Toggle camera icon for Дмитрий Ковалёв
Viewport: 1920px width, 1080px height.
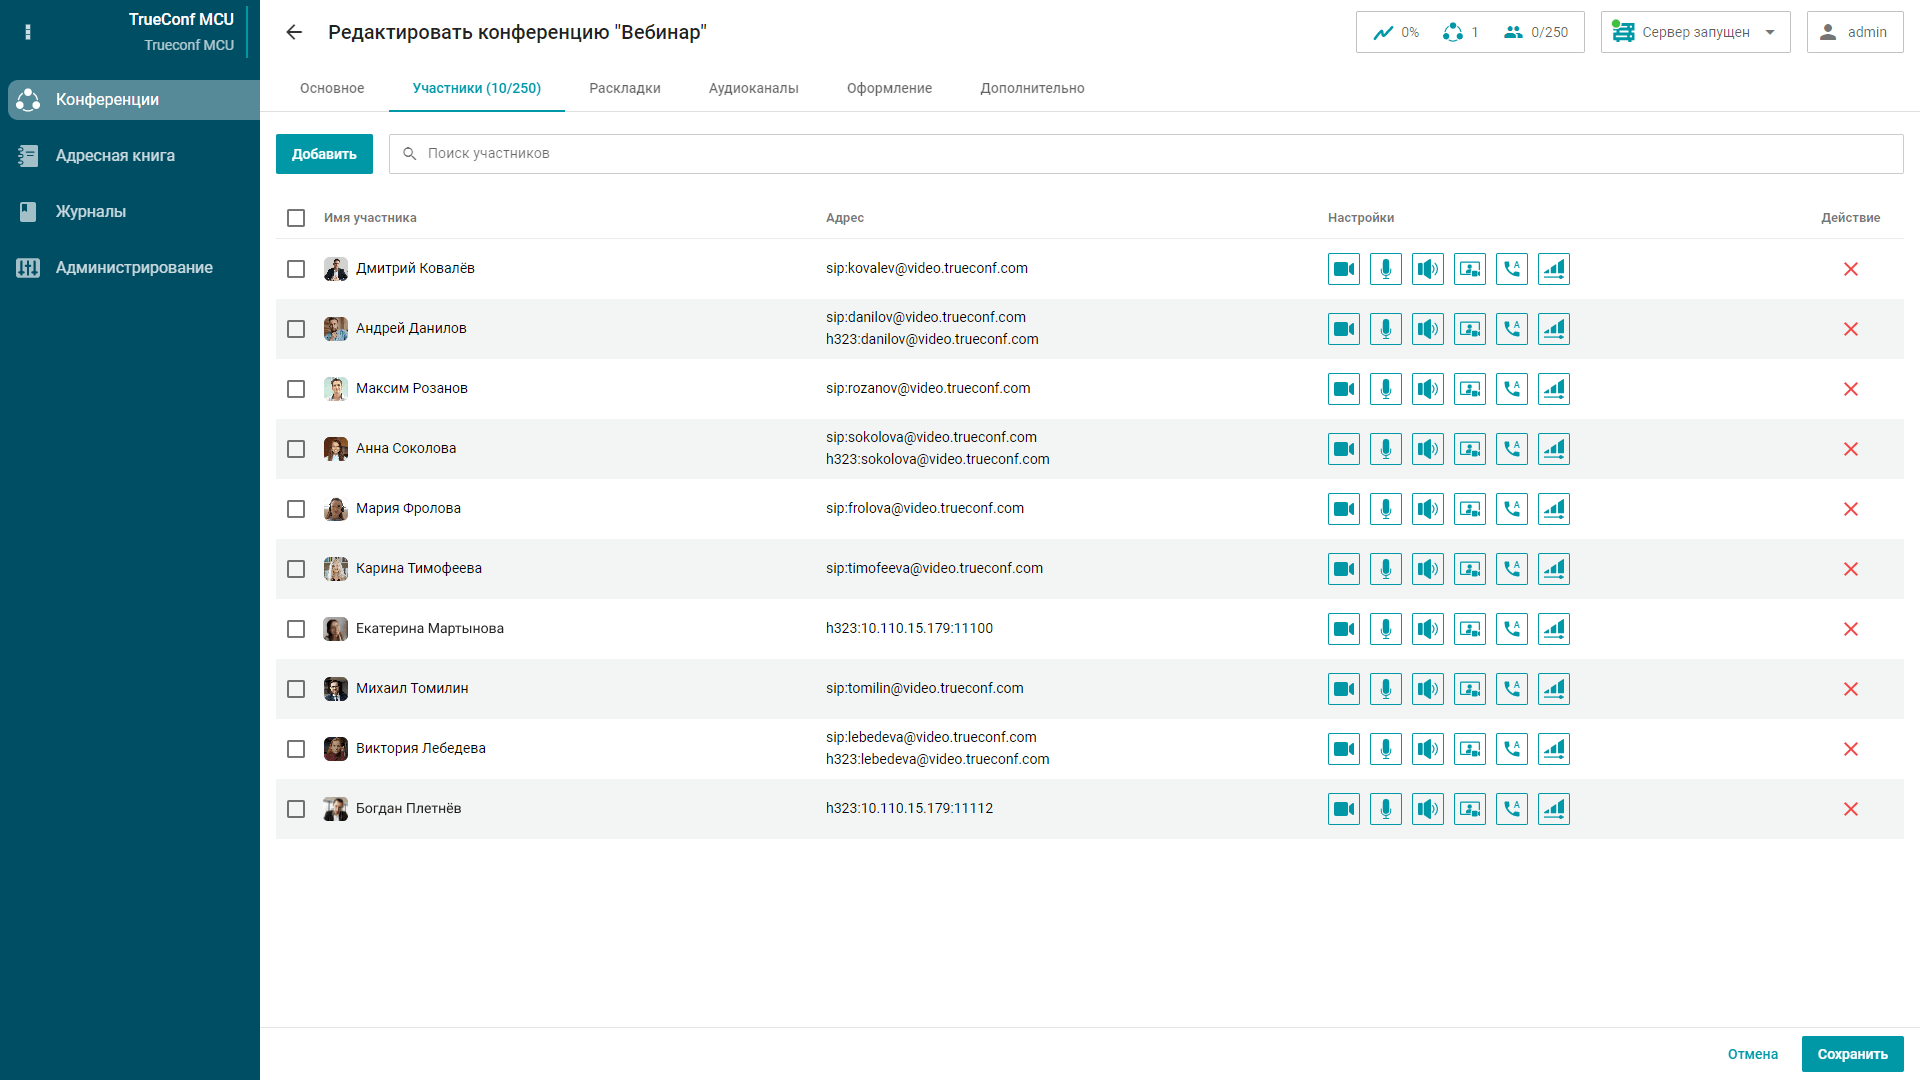(1344, 269)
